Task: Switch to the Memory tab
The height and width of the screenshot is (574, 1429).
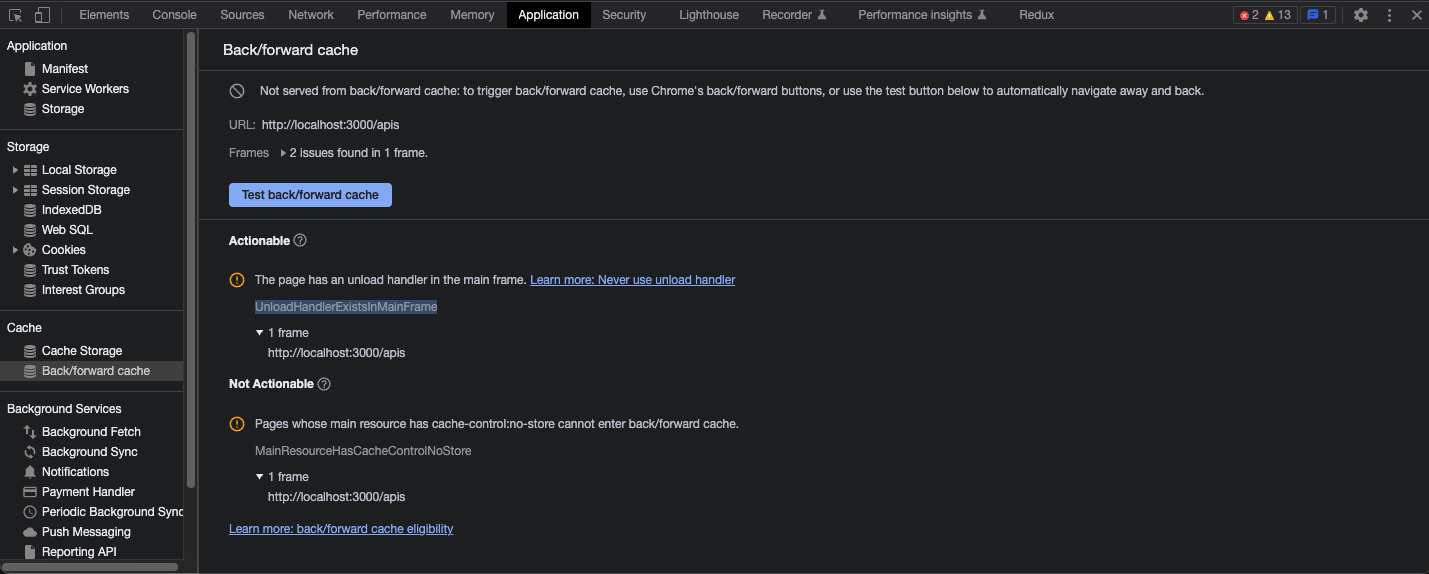Action: 472,15
